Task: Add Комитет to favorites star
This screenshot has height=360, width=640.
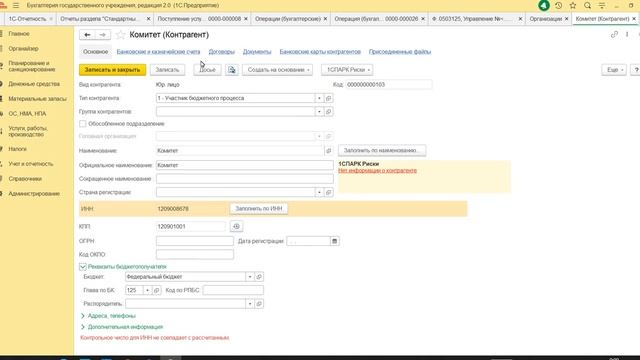Action: tap(120, 35)
